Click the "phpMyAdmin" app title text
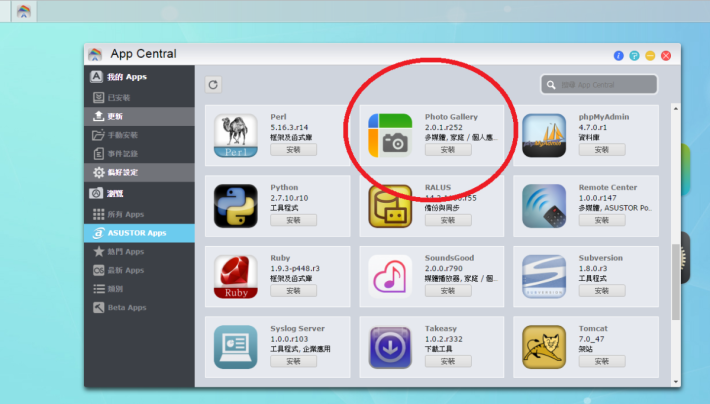The height and width of the screenshot is (404, 710). click(x=604, y=117)
